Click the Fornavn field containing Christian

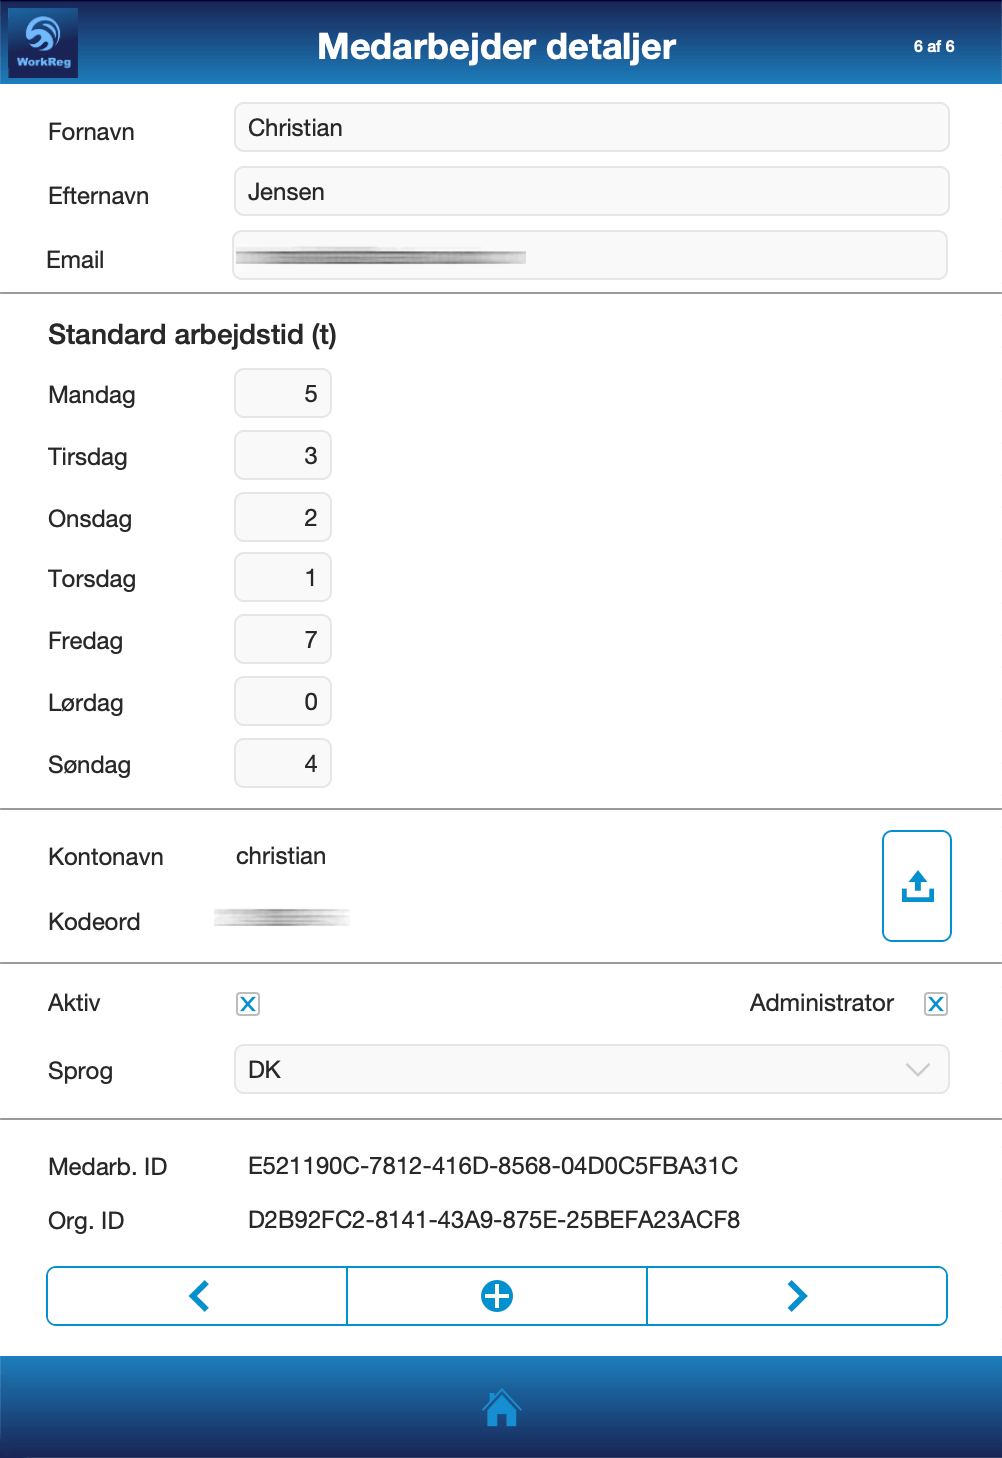[x=591, y=128]
